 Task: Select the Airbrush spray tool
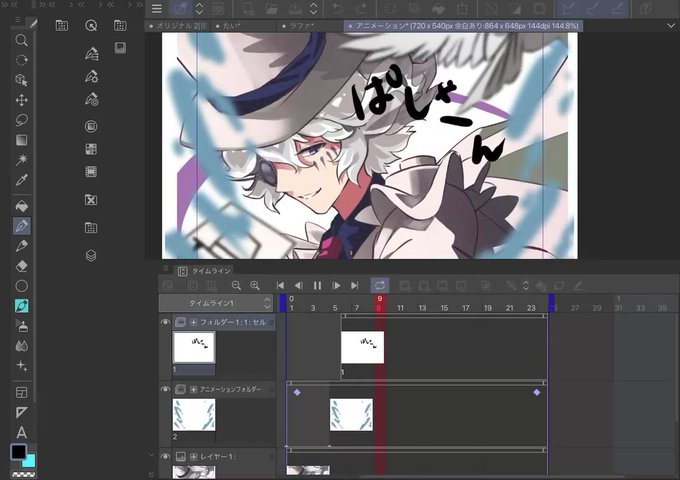tap(21, 326)
